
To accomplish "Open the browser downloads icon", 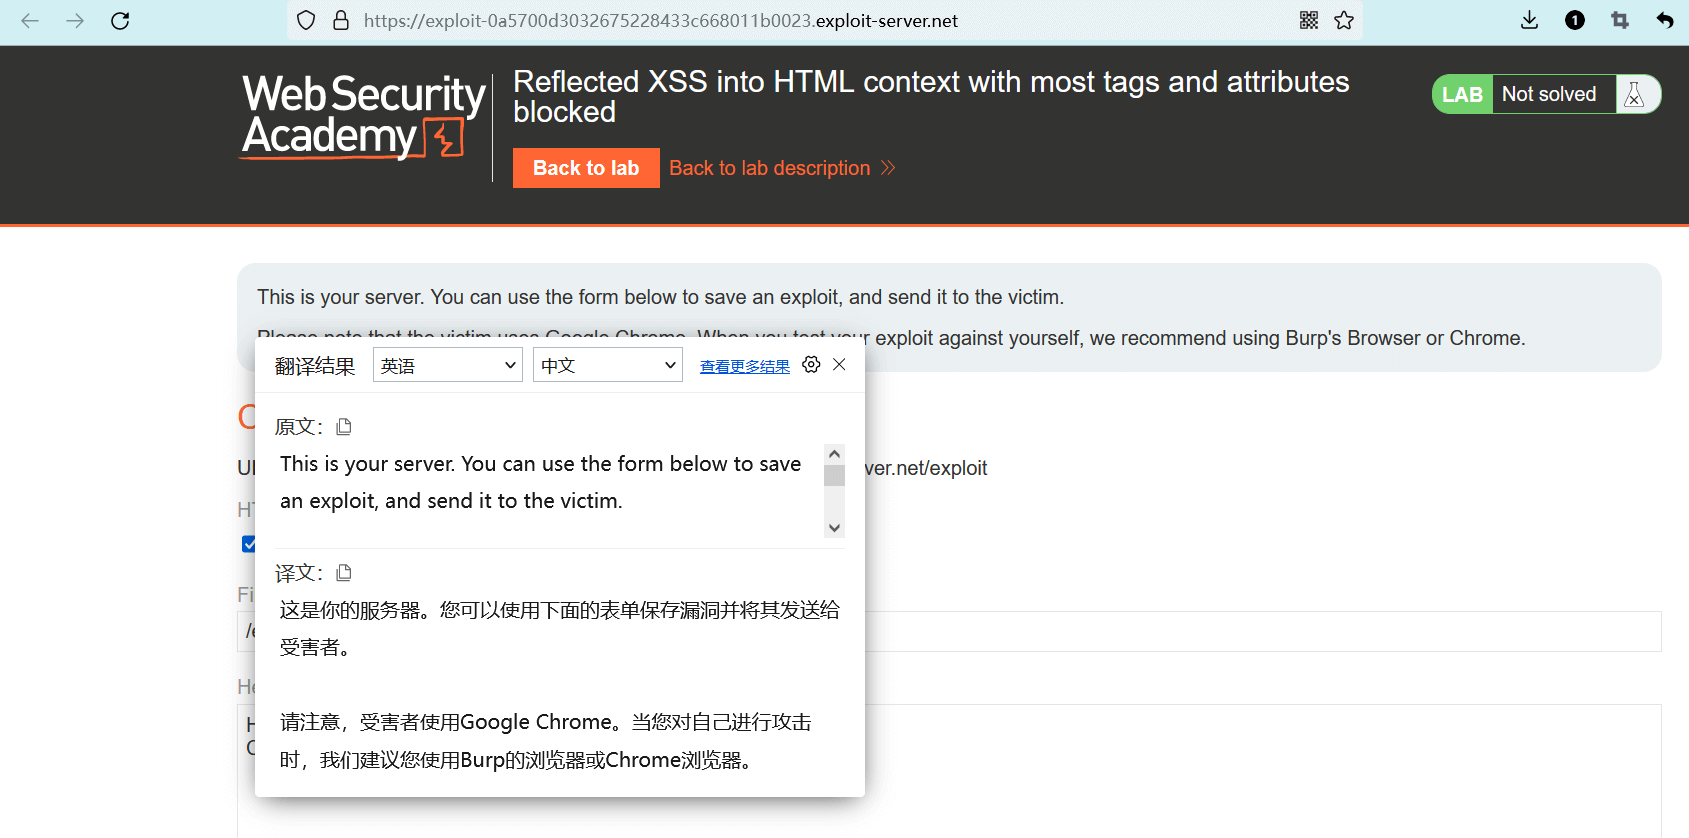I will 1529,20.
